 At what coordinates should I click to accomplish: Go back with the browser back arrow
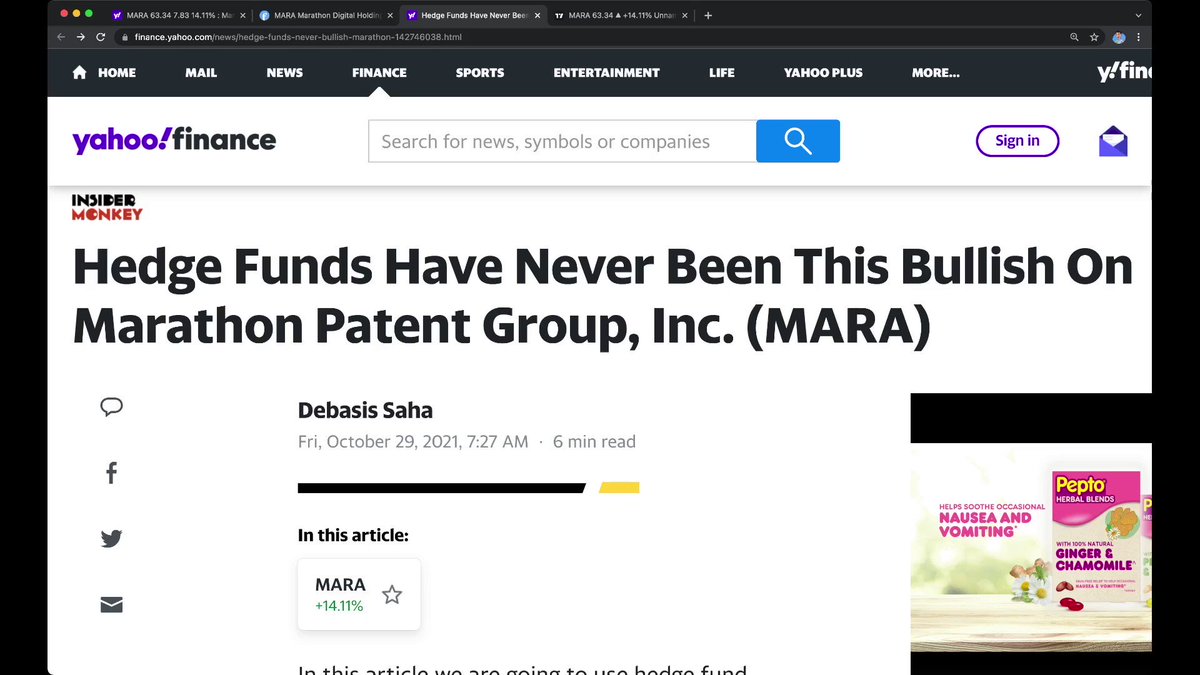[62, 37]
